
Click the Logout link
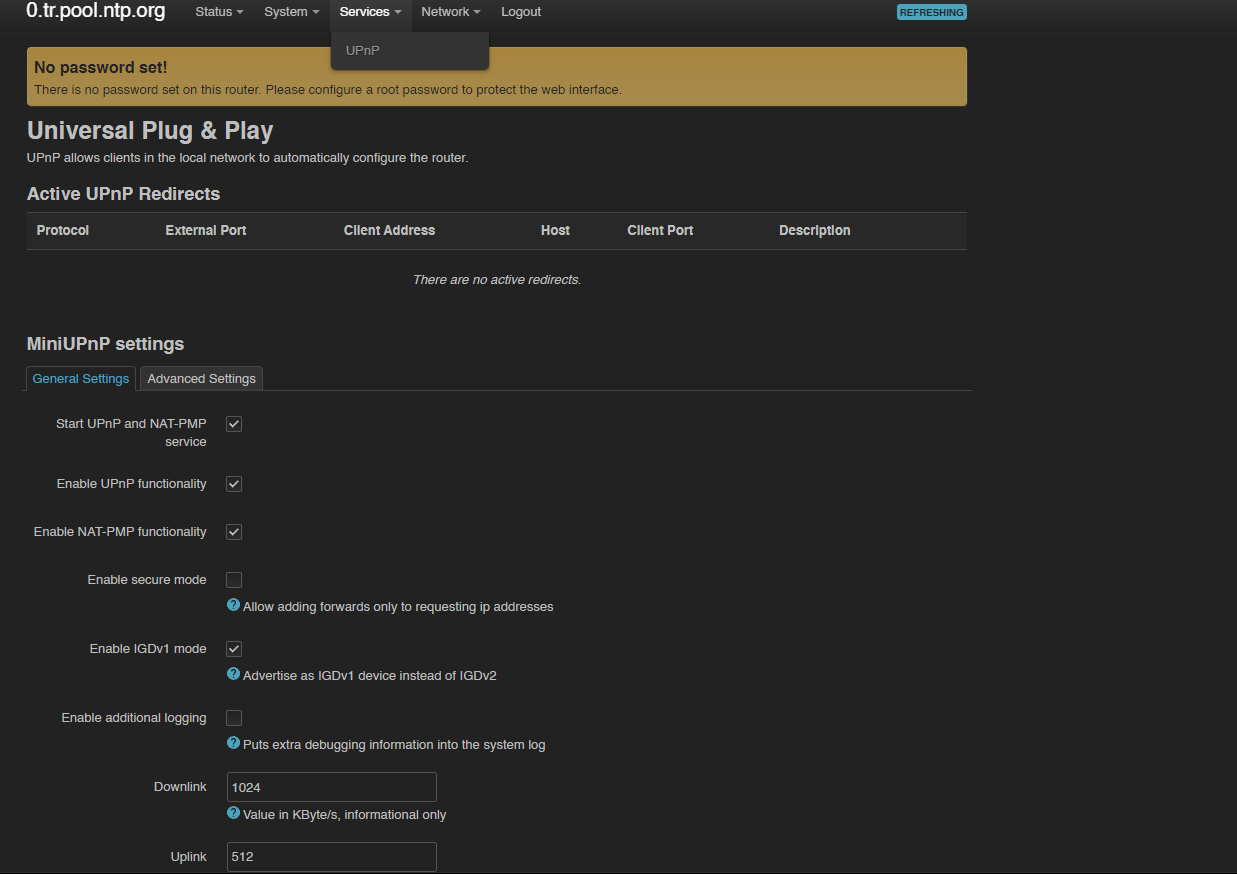(521, 12)
